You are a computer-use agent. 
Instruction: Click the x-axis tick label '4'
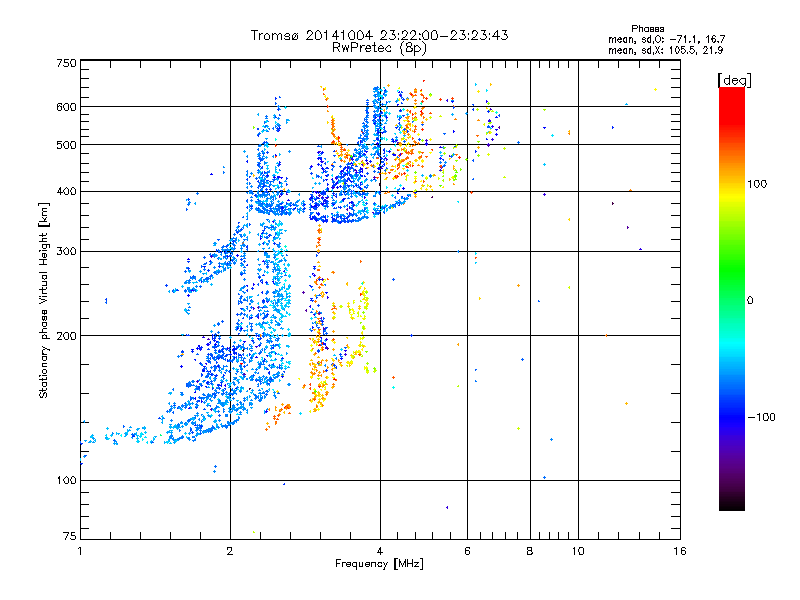coord(380,551)
